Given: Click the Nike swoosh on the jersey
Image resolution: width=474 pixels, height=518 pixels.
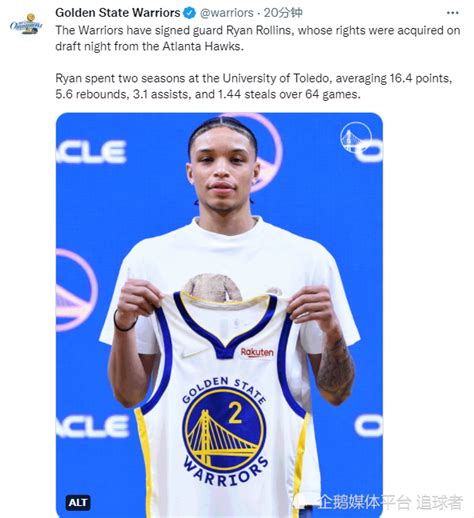Looking at the screenshot, I should pos(192,354).
